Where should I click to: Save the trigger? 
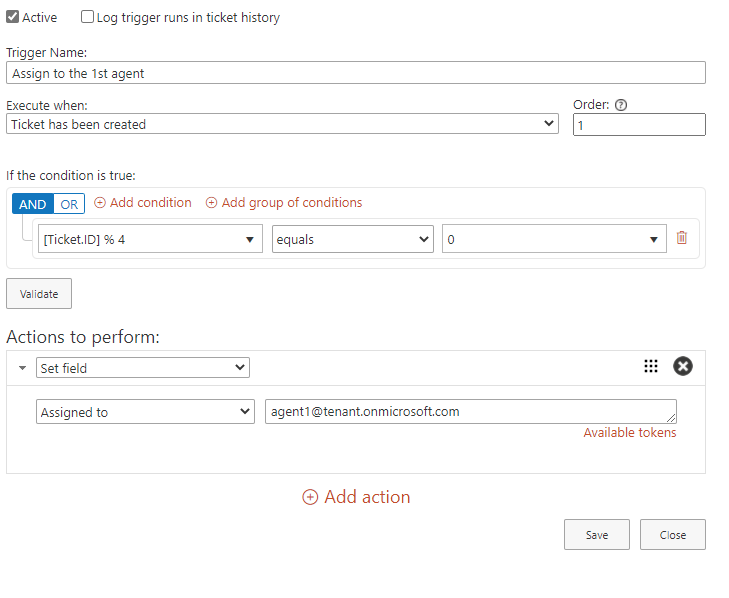(x=597, y=535)
